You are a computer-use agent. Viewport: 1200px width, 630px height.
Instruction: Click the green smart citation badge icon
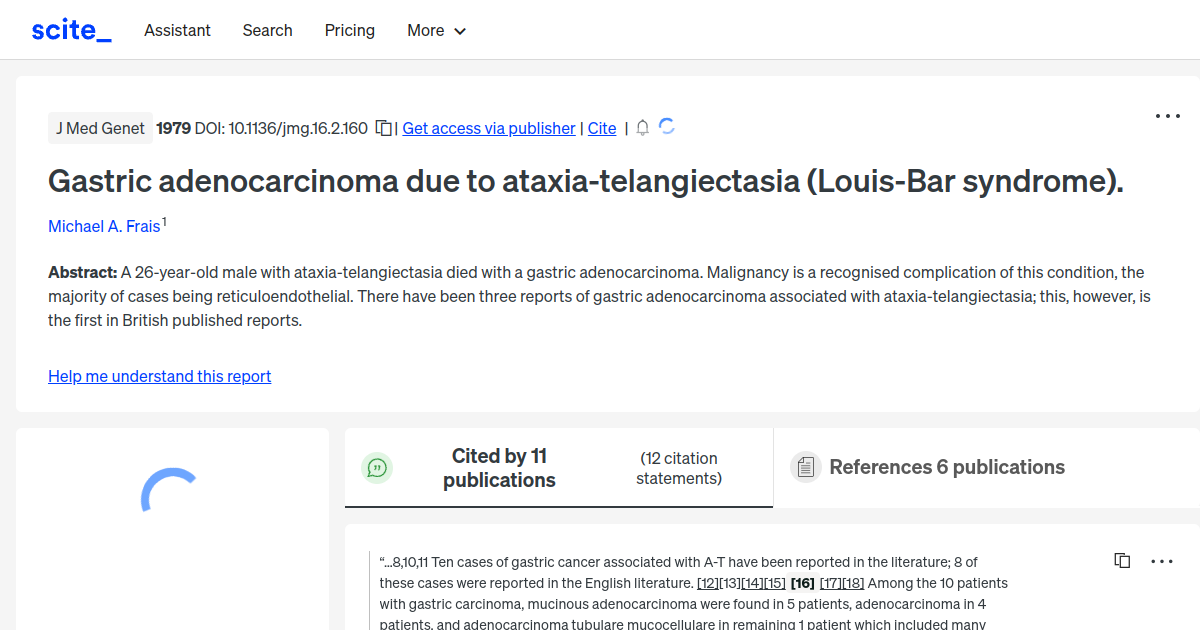[x=377, y=467]
